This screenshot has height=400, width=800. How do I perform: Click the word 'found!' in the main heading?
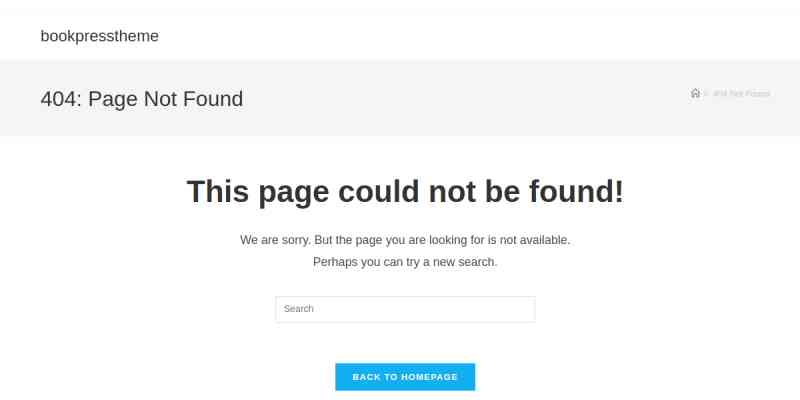click(x=577, y=191)
